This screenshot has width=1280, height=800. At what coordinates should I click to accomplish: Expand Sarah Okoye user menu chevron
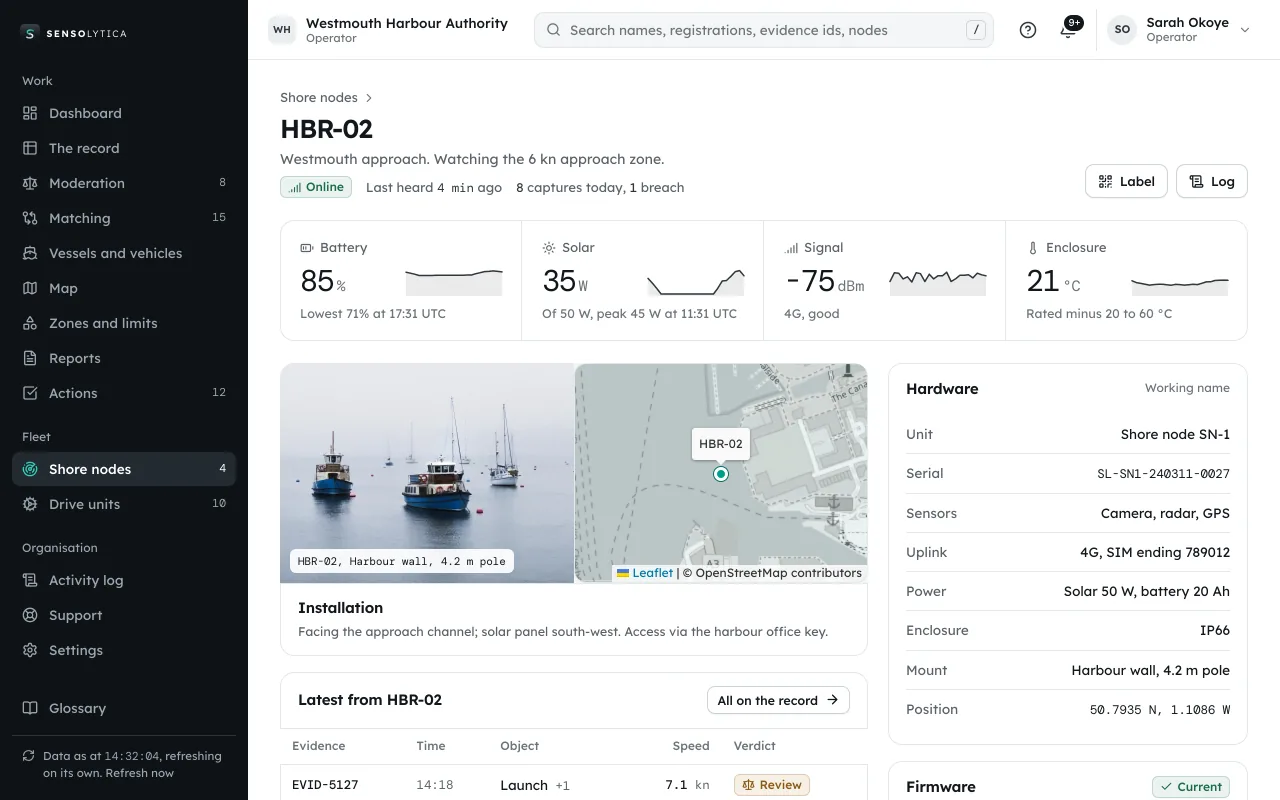click(1245, 30)
